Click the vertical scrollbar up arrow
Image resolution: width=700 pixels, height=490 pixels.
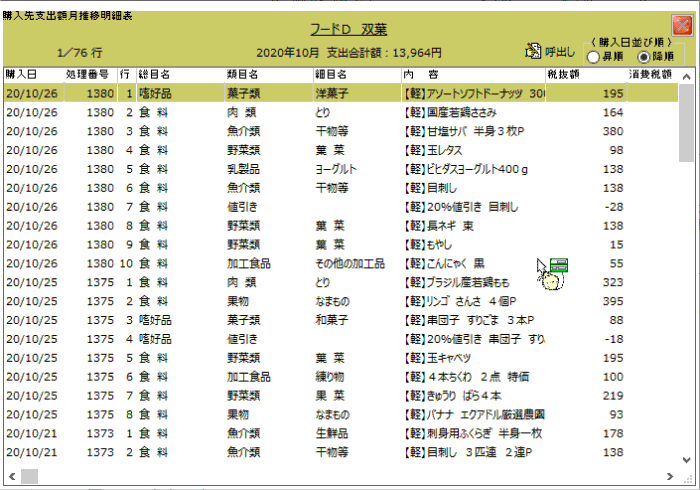[687, 76]
